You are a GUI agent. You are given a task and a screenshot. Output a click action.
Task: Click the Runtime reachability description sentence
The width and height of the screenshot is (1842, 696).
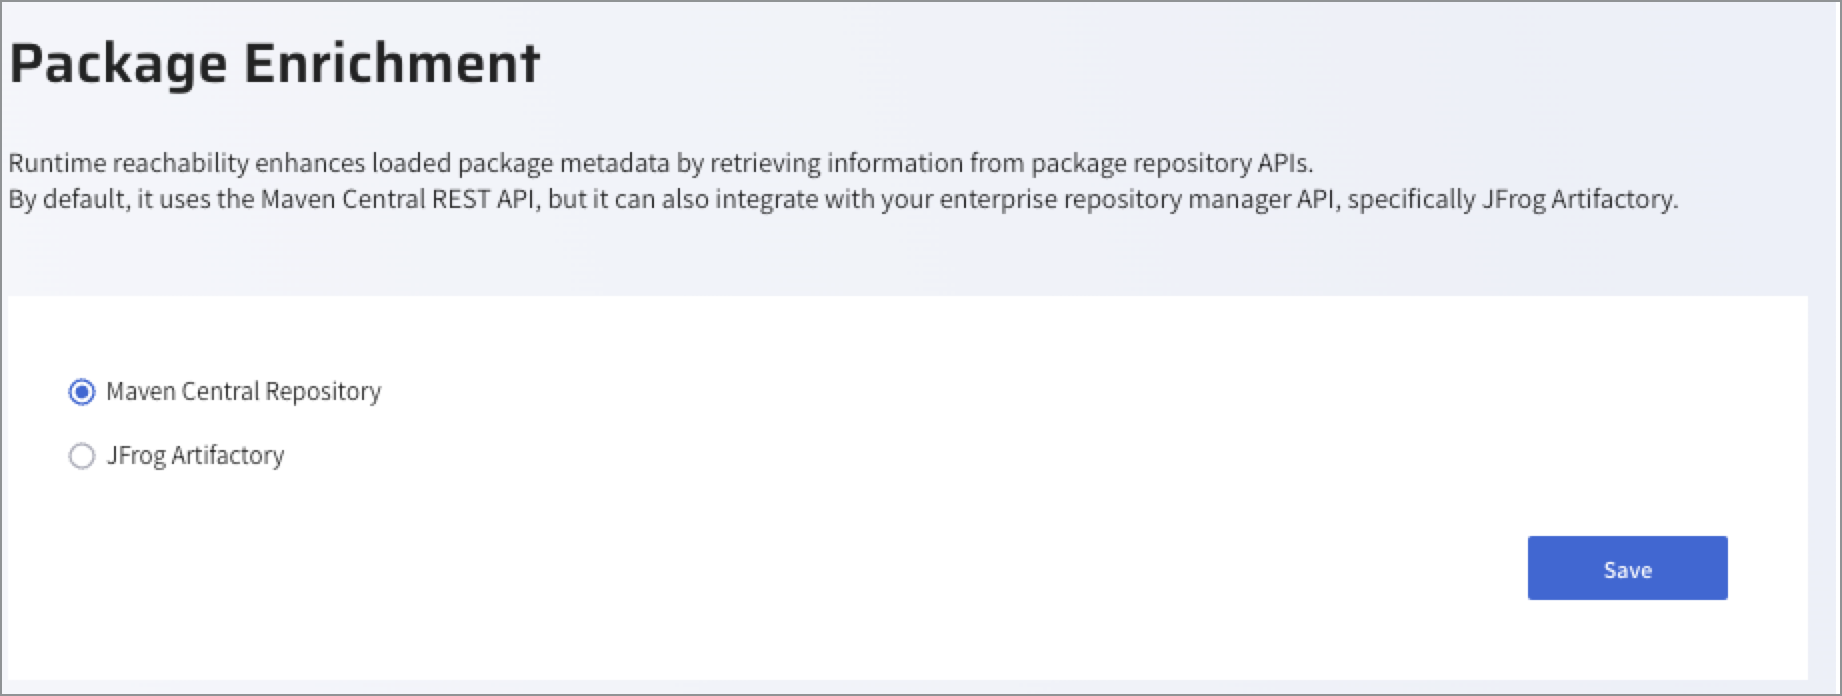(660, 163)
